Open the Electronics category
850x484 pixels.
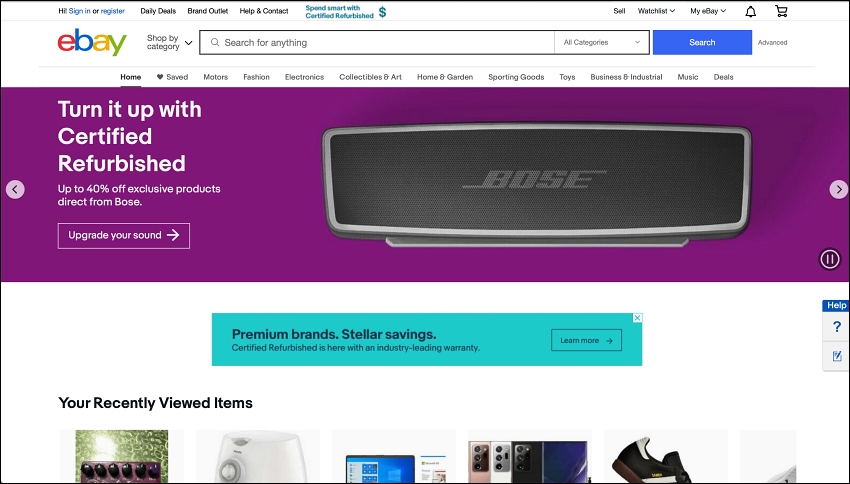click(304, 77)
